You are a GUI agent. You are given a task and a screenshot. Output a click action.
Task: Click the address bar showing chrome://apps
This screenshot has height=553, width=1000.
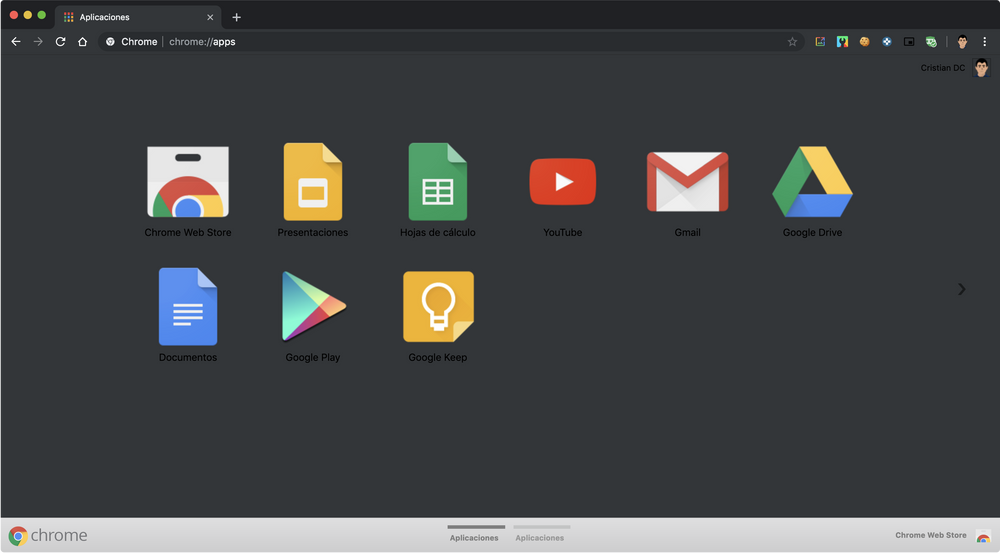450,42
